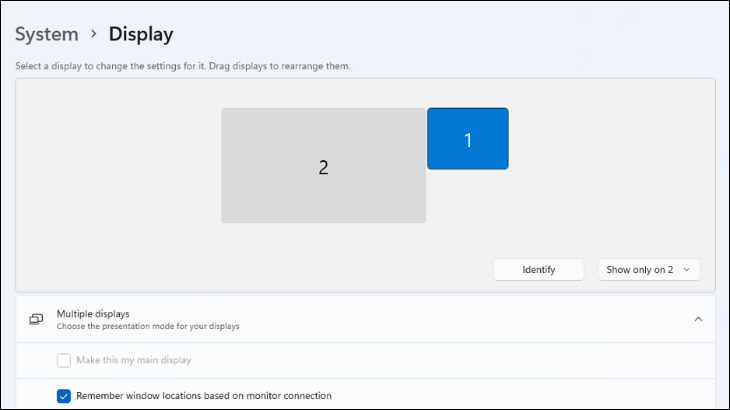Image resolution: width=730 pixels, height=410 pixels.
Task: Open the 'Show only on 2' dropdown
Action: [x=640, y=270]
